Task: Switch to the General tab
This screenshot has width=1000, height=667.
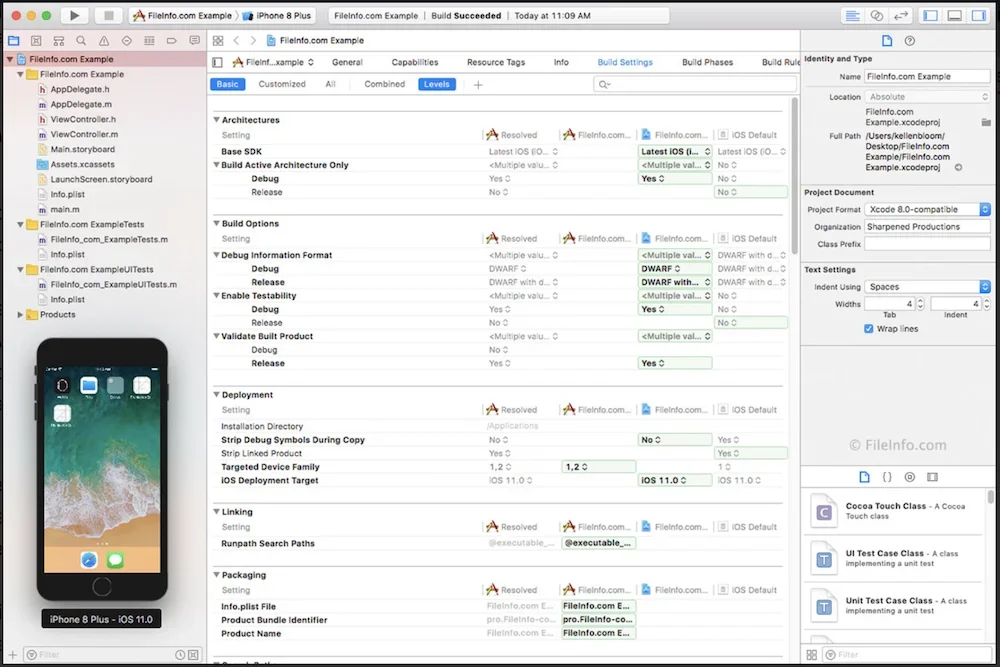Action: point(347,62)
